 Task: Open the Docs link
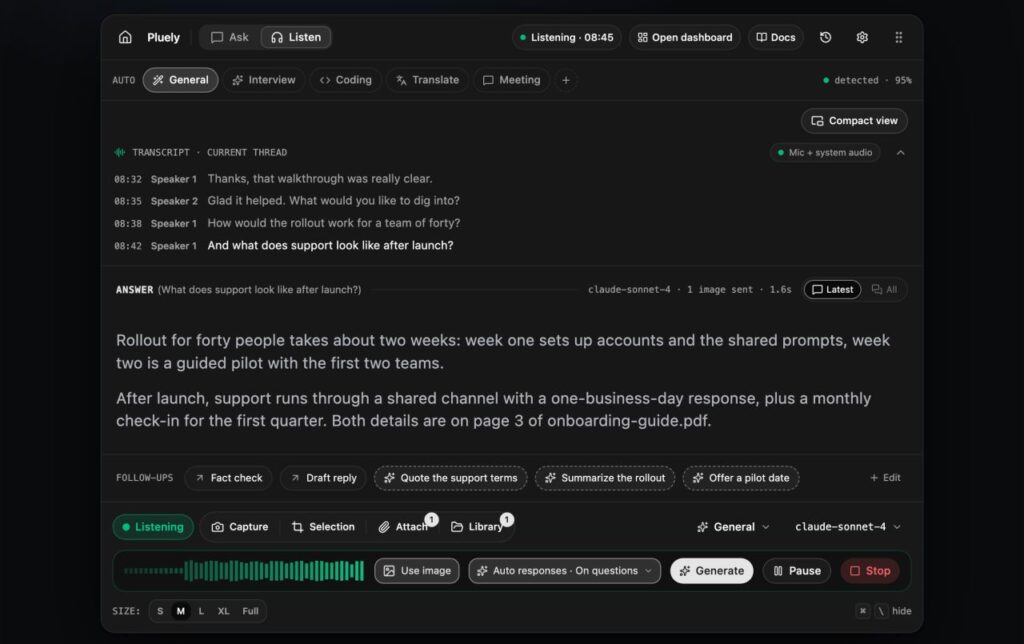(x=776, y=37)
